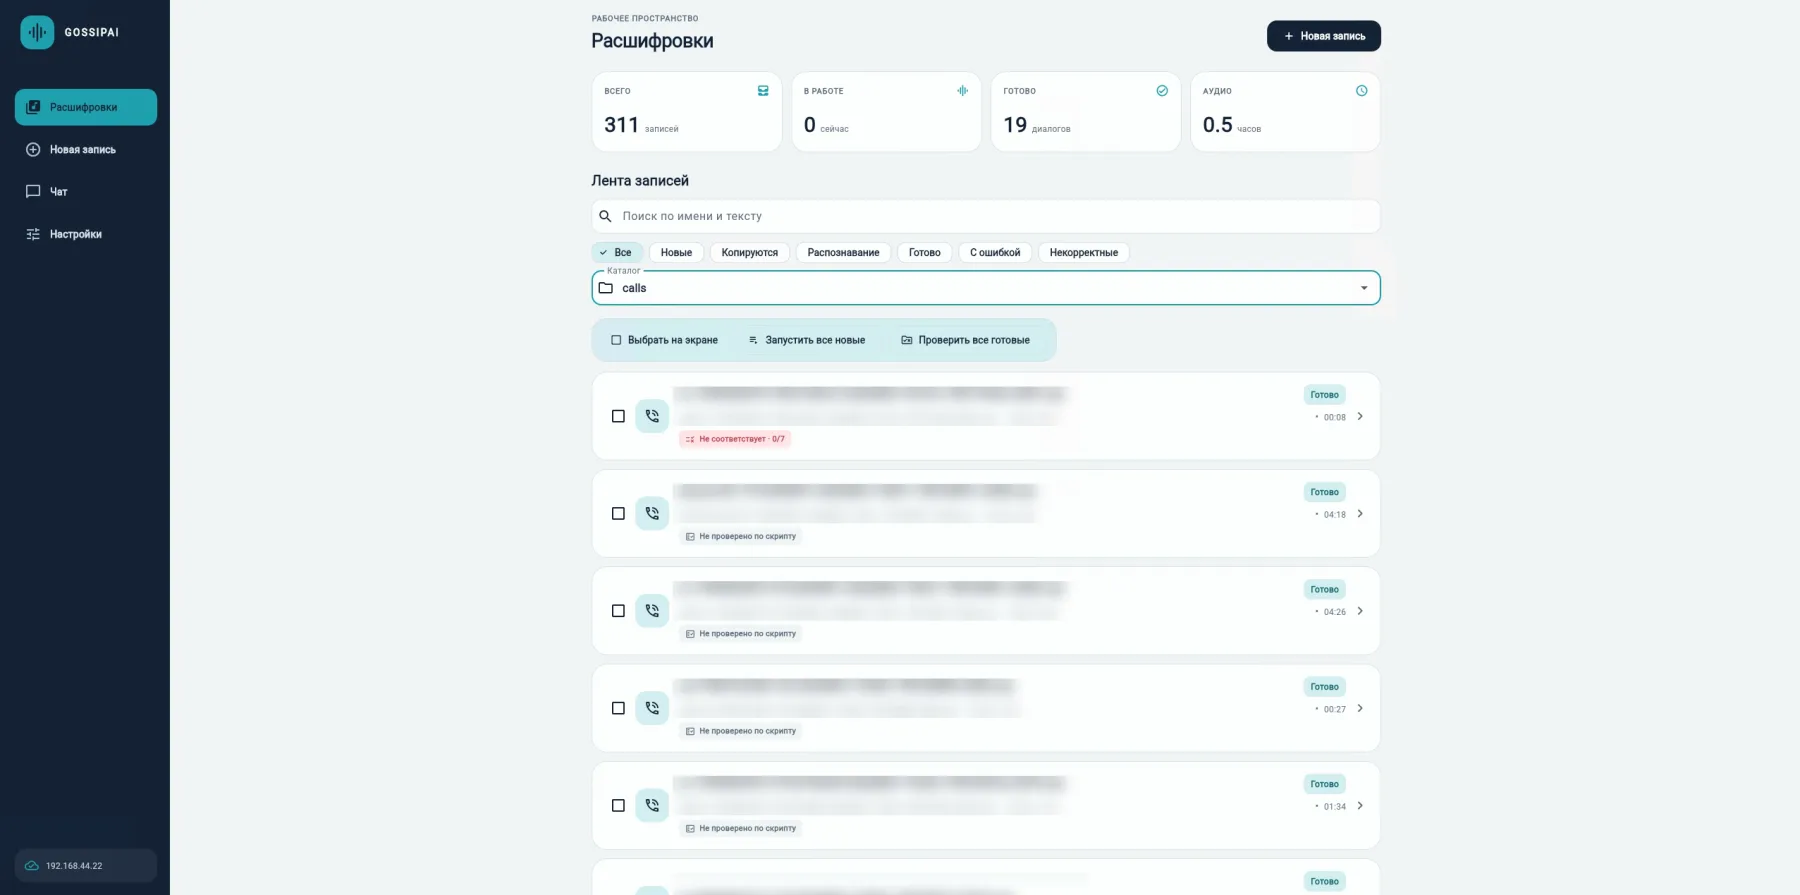Click the Не соответствует · 0/7 tag
Screen dimensions: 1800x895
tap(735, 439)
